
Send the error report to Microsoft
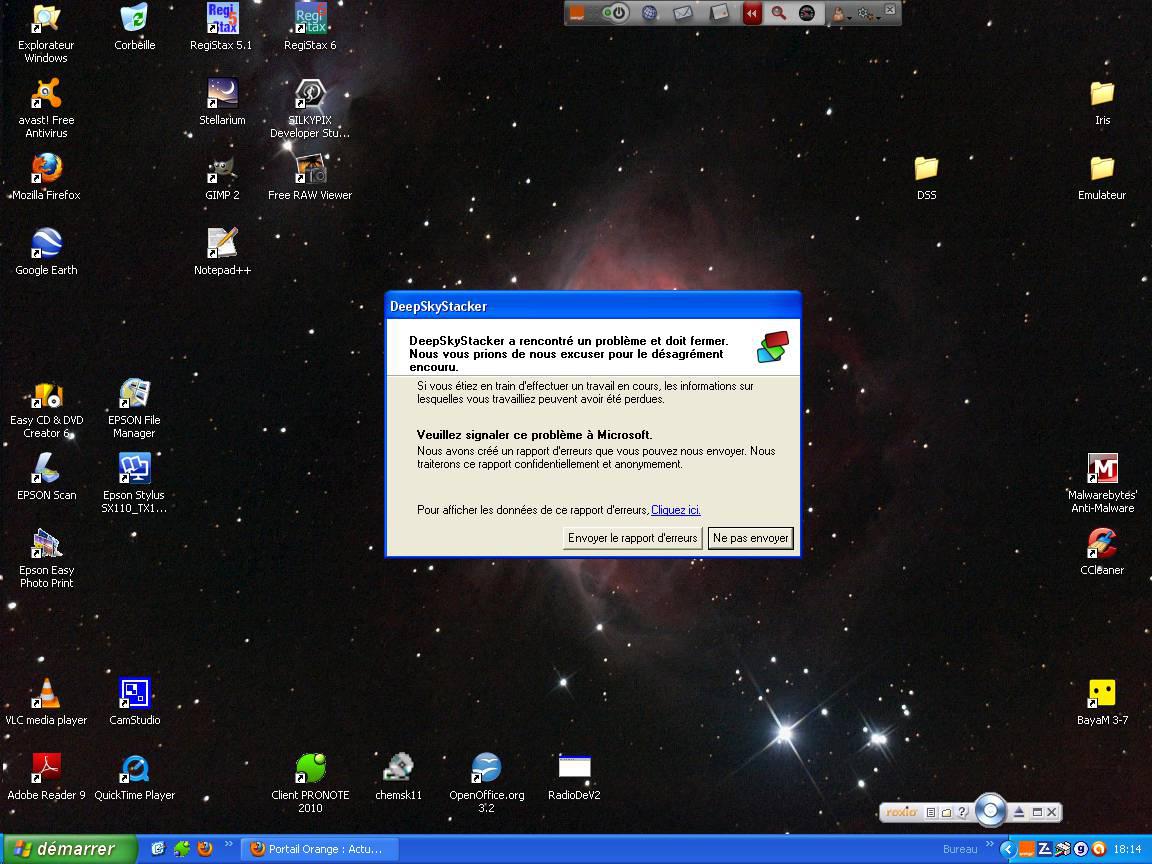point(633,538)
